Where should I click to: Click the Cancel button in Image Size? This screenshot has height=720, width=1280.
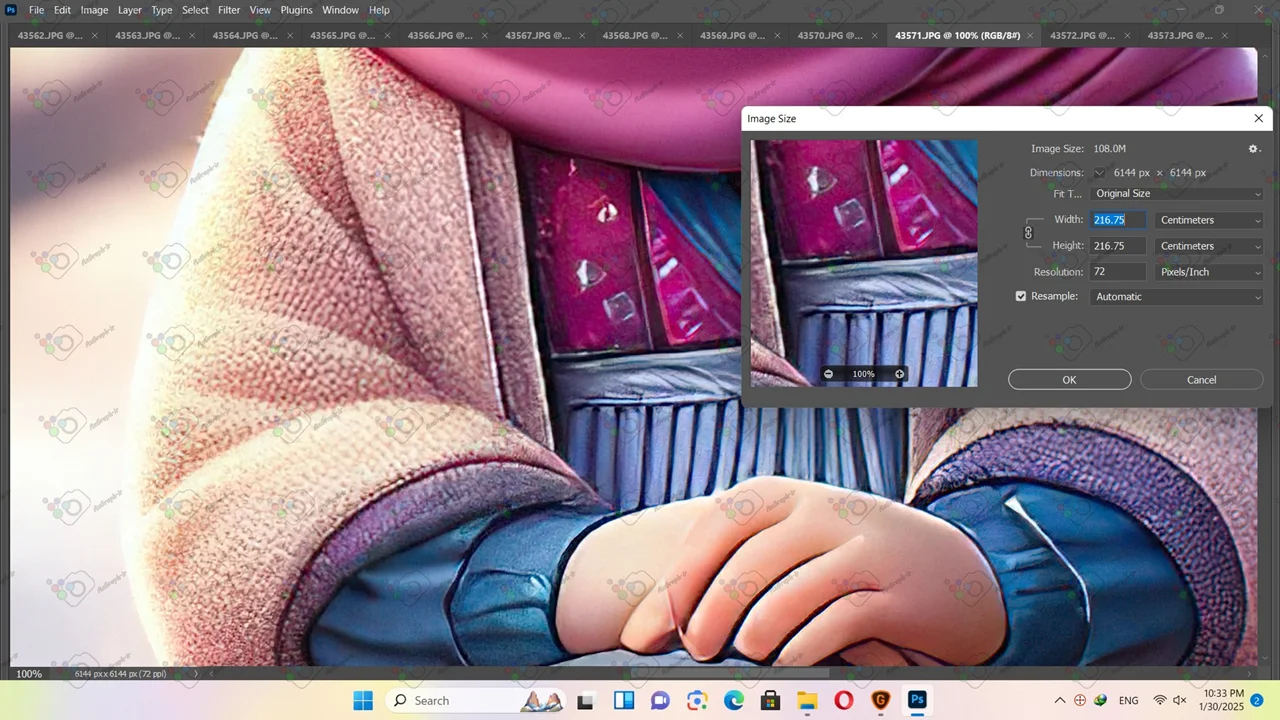(x=1201, y=380)
